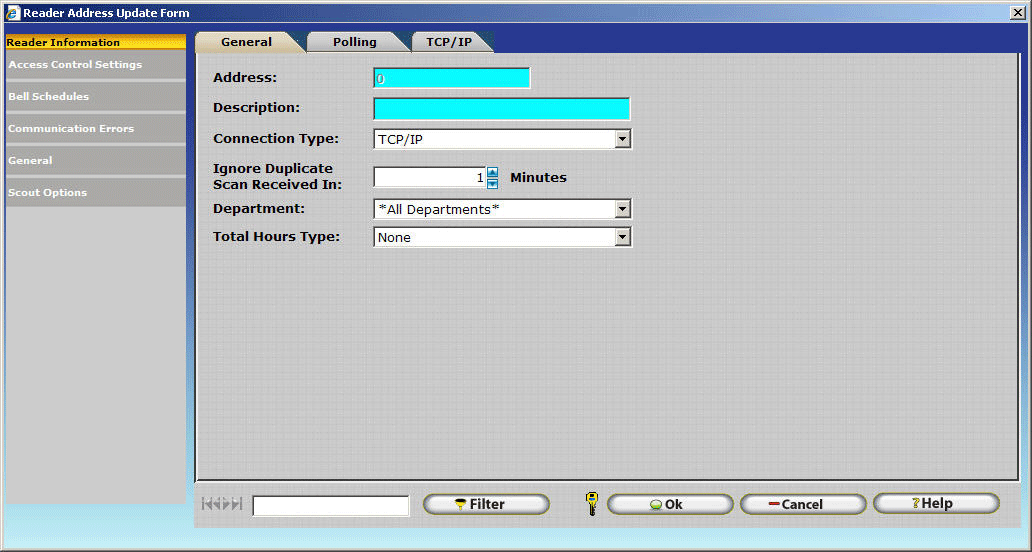Select Bell Schedules in the sidebar

click(94, 97)
